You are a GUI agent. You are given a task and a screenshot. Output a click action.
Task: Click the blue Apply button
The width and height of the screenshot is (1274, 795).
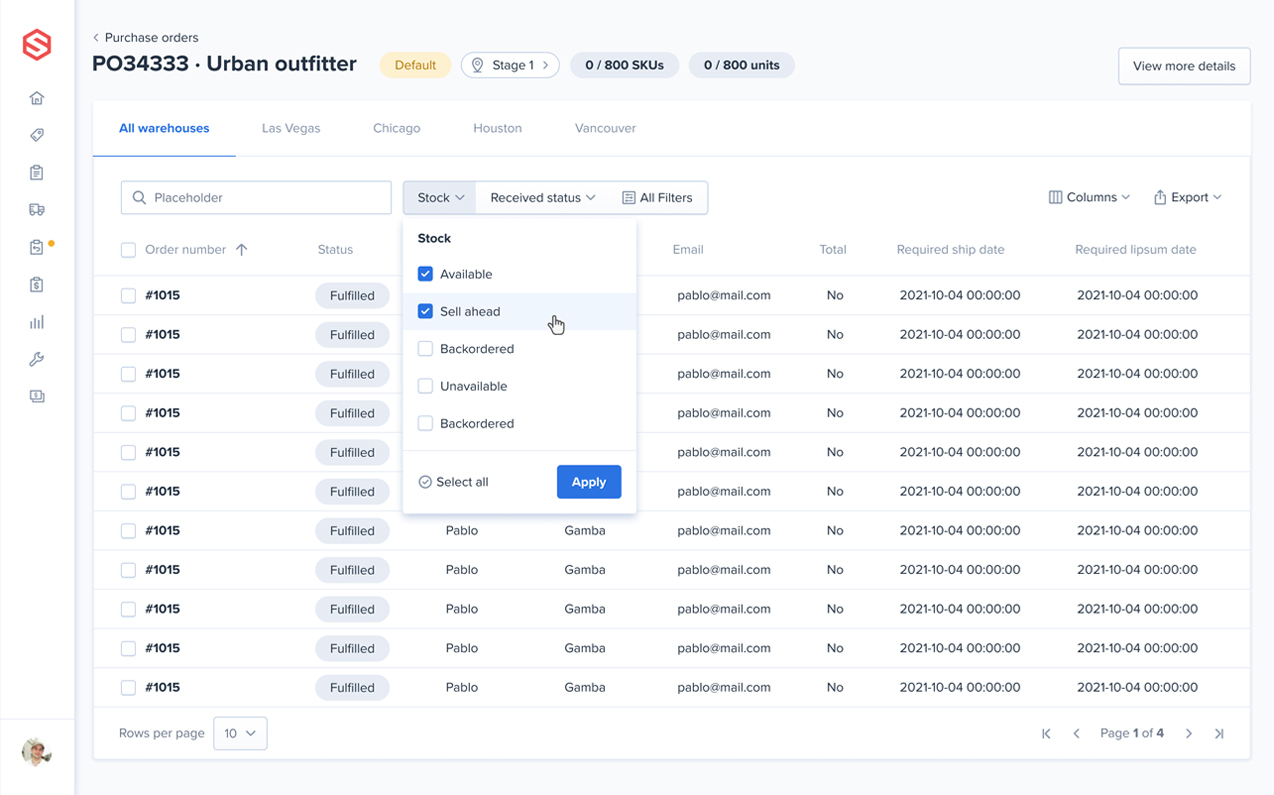pyautogui.click(x=588, y=482)
